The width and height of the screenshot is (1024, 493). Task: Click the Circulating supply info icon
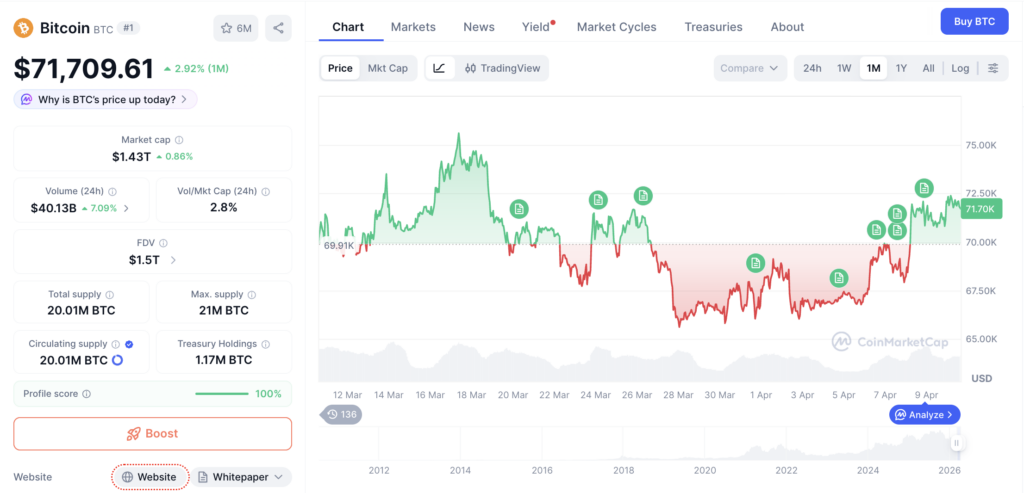[116, 343]
